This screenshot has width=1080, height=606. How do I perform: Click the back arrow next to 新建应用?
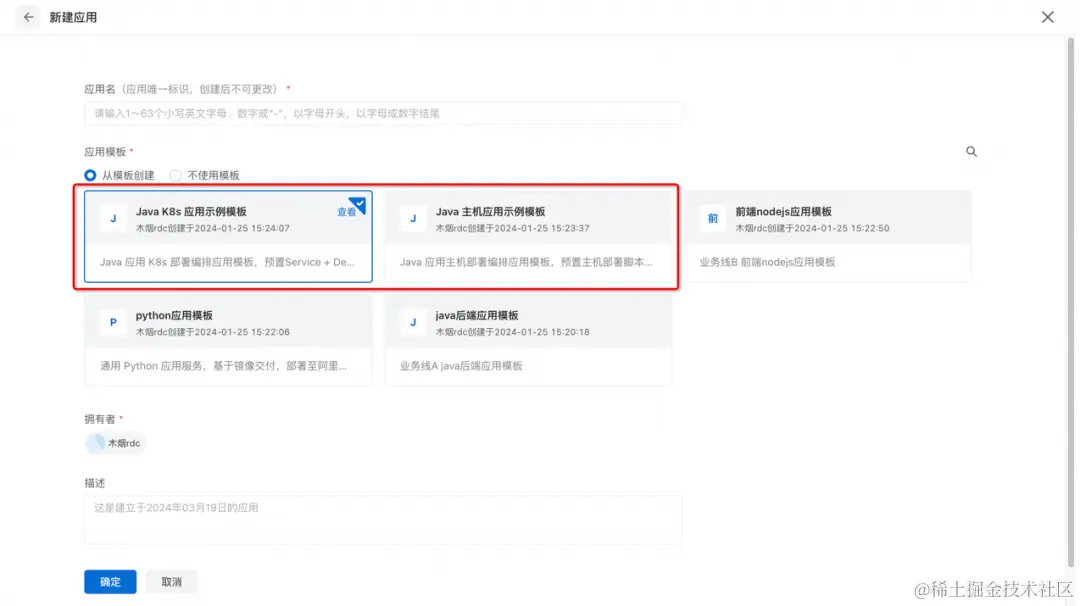(x=27, y=17)
